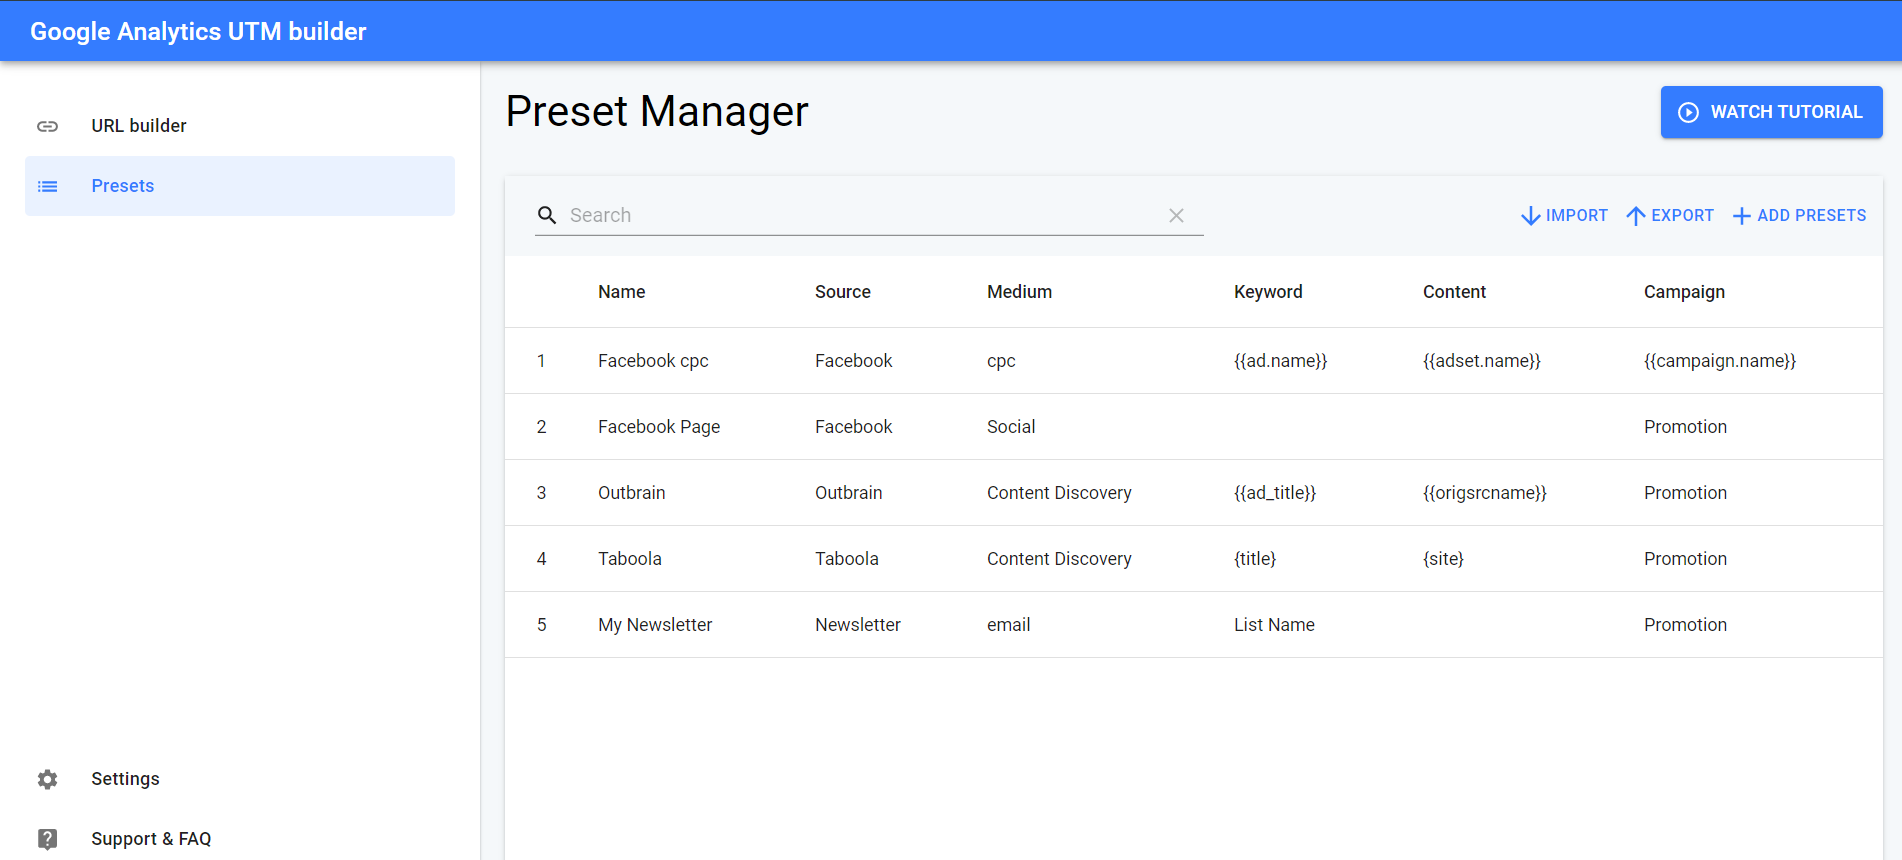
Task: Click the play icon in Watch Tutorial
Action: tap(1688, 112)
